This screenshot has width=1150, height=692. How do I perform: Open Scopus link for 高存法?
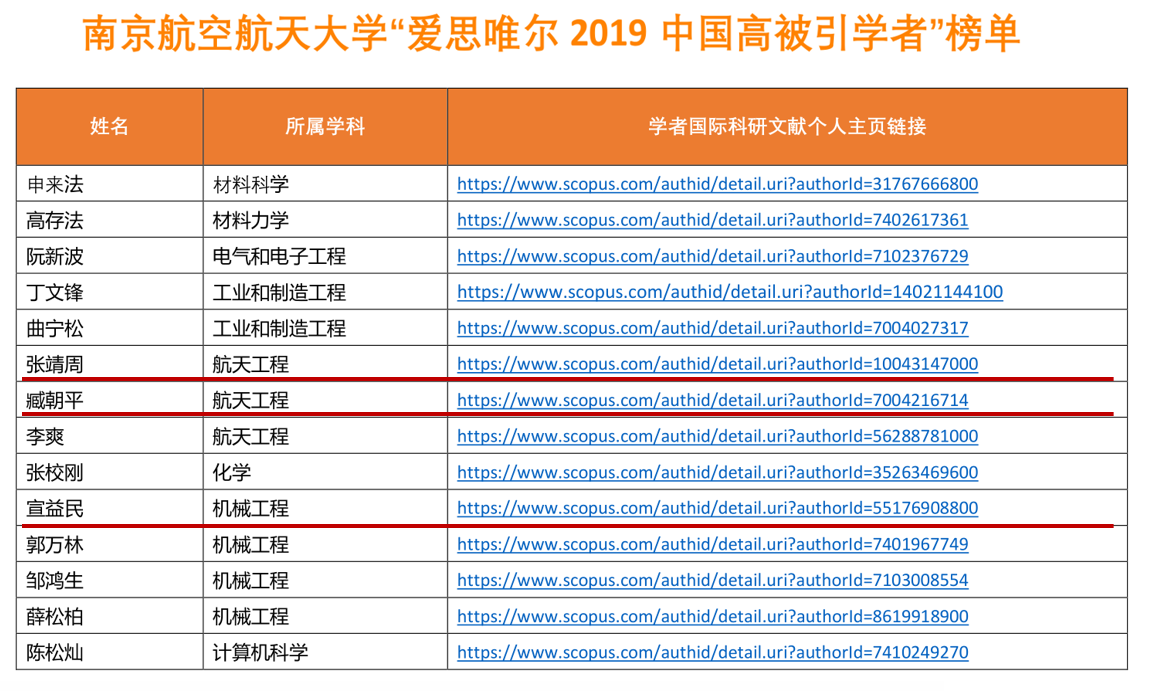point(712,220)
